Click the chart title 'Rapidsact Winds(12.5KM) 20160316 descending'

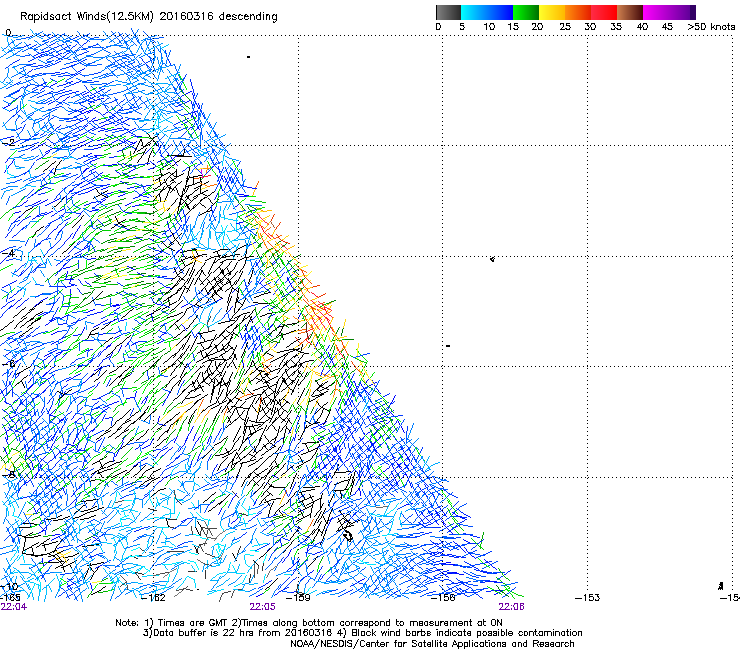[x=149, y=17]
